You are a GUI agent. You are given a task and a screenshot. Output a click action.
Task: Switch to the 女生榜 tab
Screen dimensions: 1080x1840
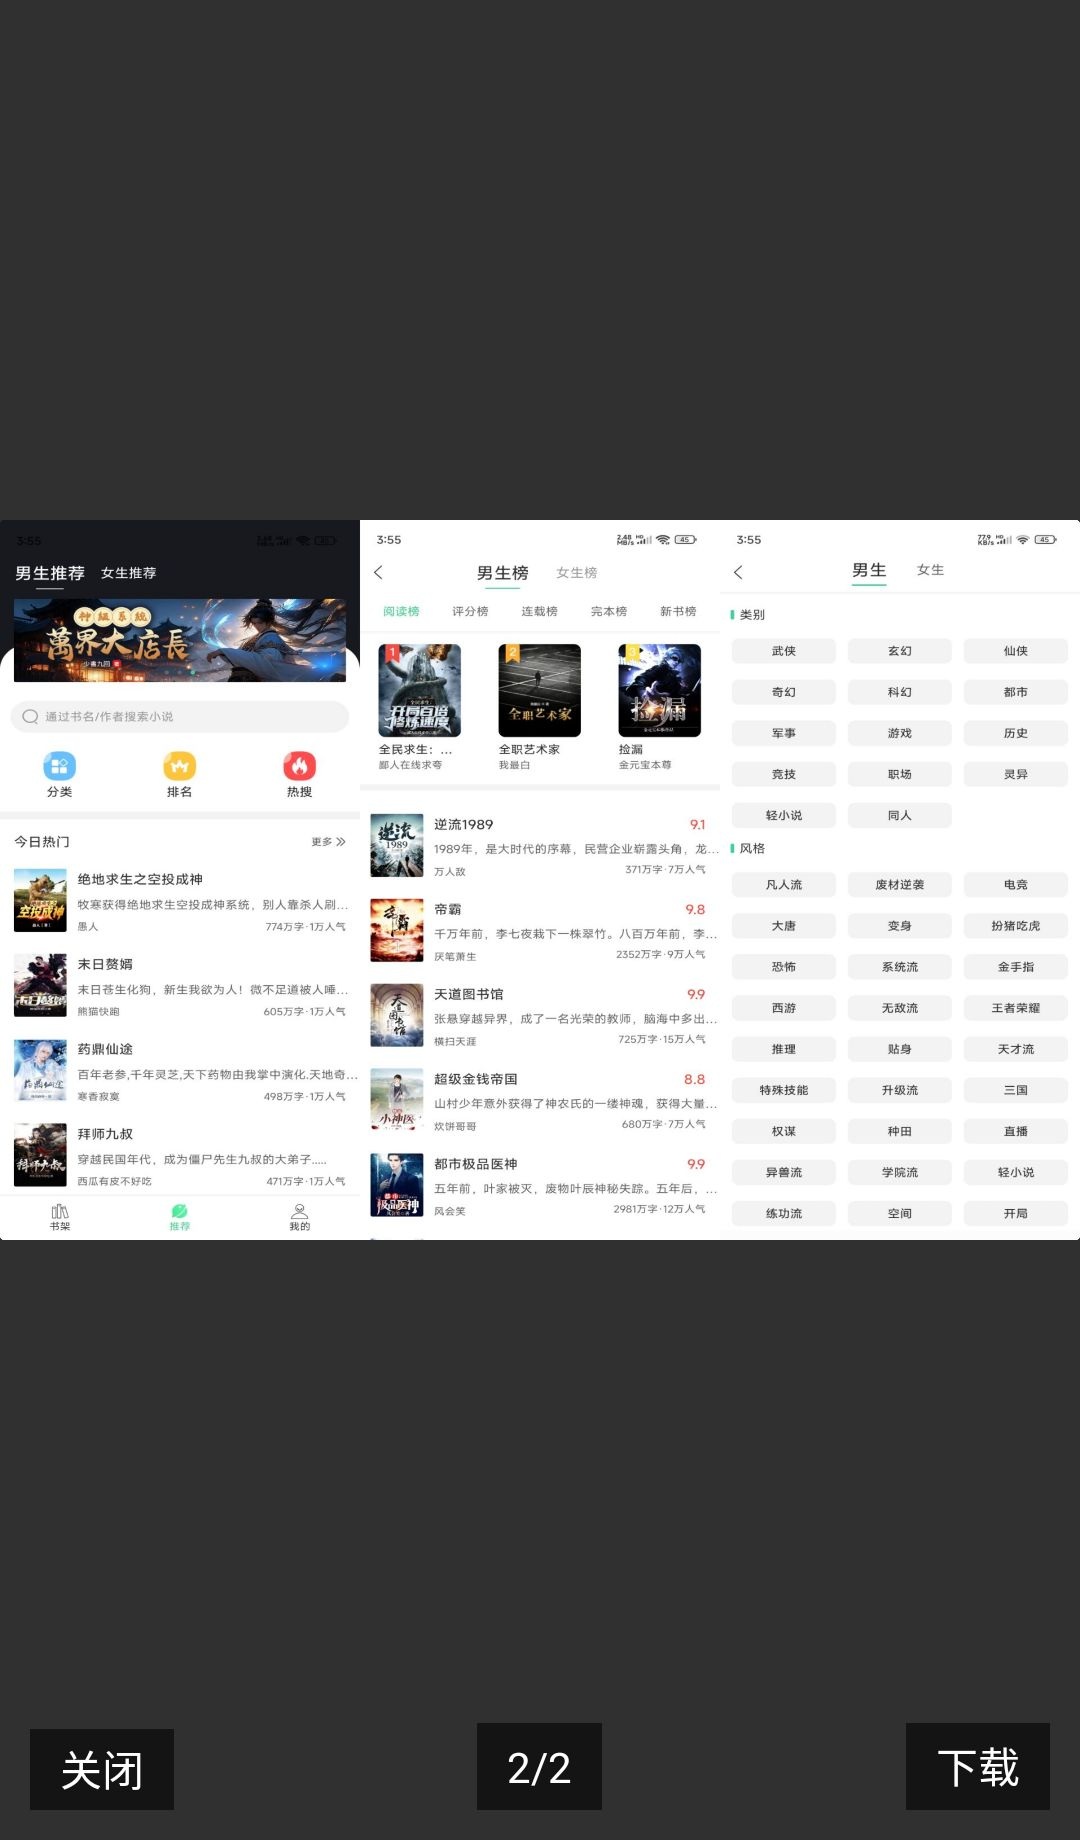click(x=576, y=573)
